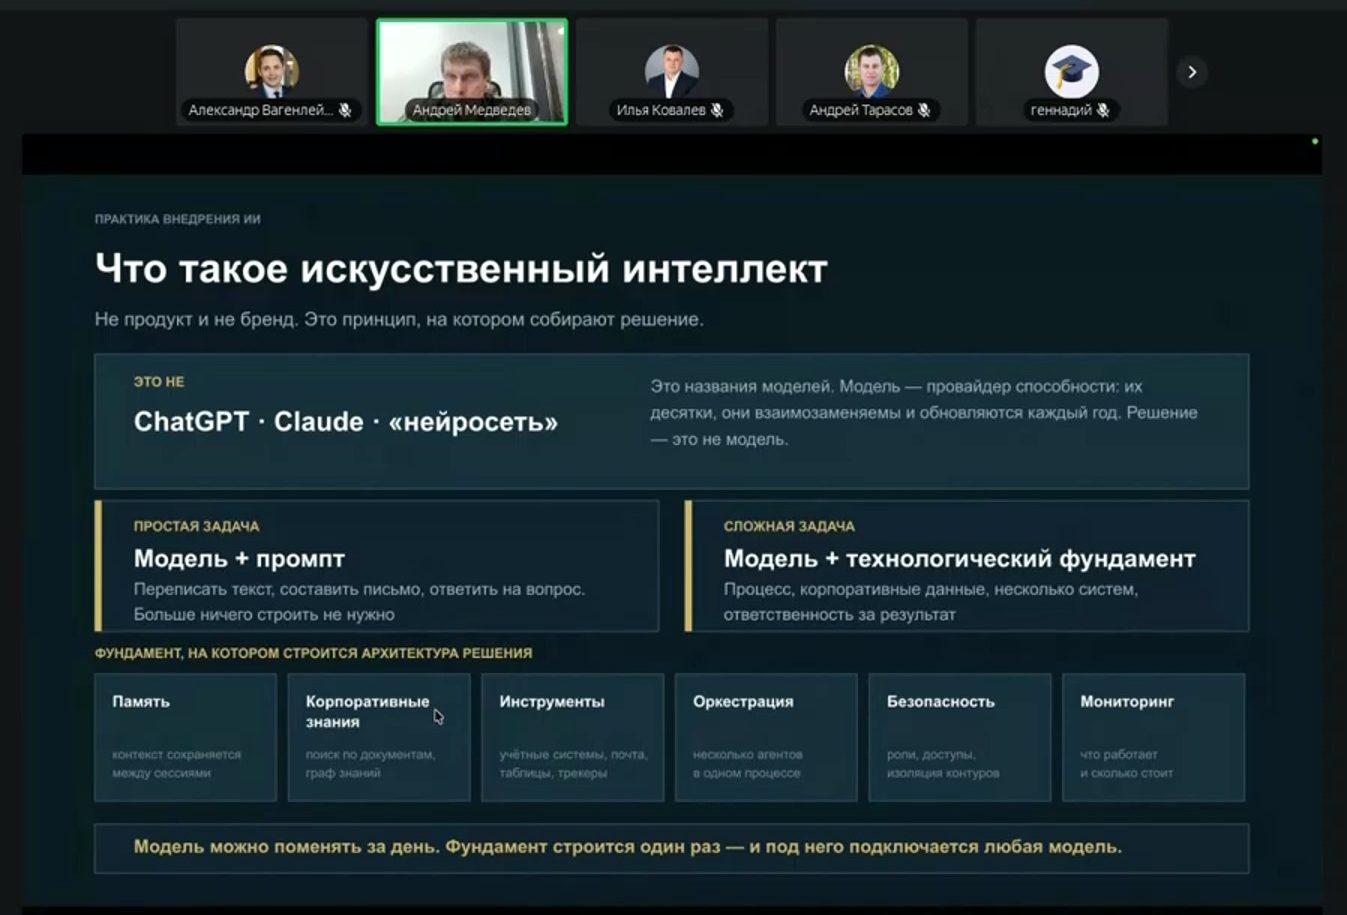This screenshot has width=1347, height=915.
Task: Click the Безопасность card
Action: tap(960, 737)
